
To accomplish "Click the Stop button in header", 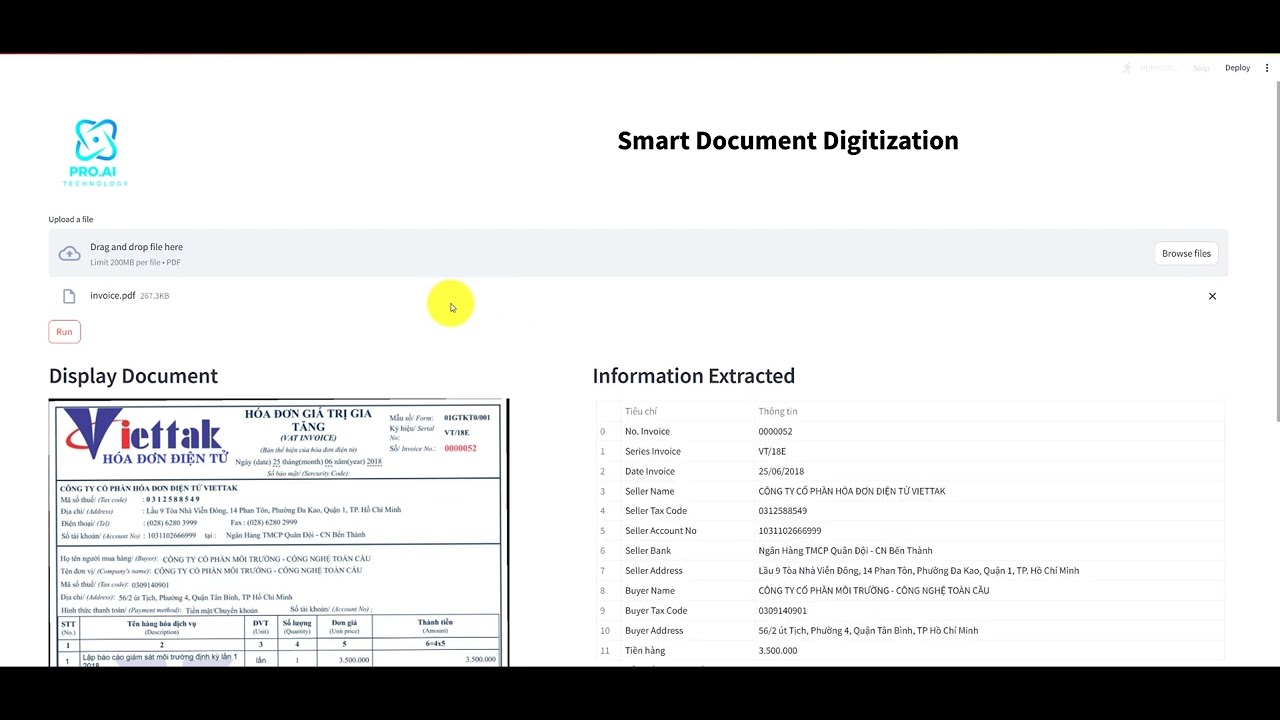I will pyautogui.click(x=1201, y=68).
